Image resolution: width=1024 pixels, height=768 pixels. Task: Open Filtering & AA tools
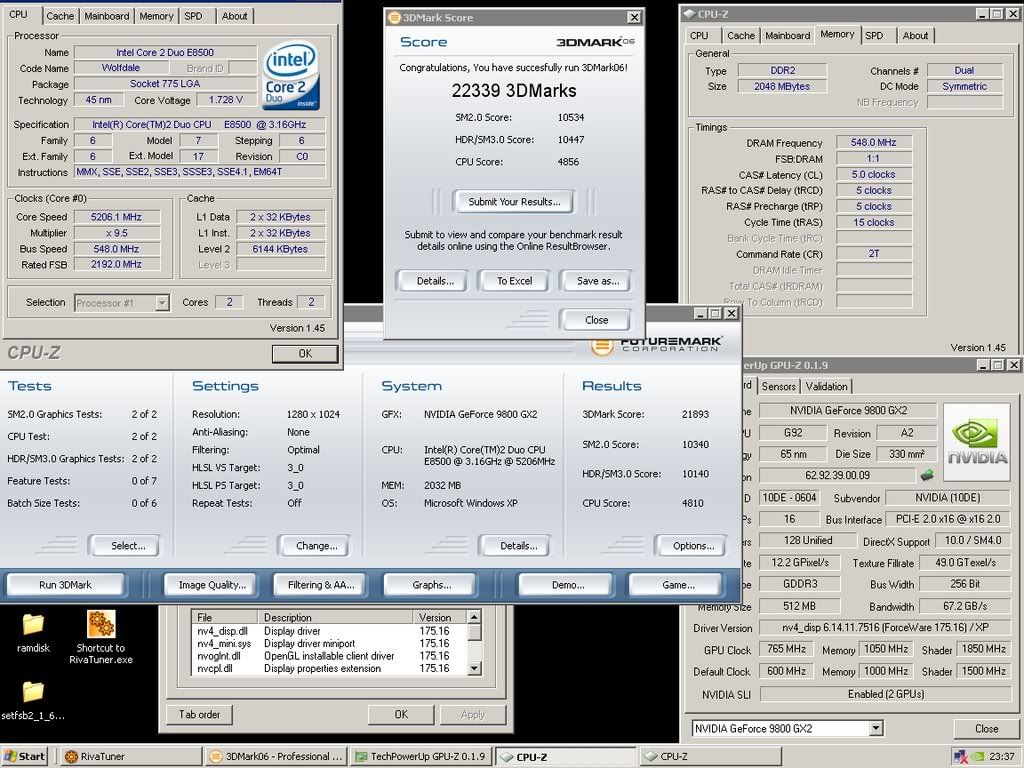click(321, 584)
